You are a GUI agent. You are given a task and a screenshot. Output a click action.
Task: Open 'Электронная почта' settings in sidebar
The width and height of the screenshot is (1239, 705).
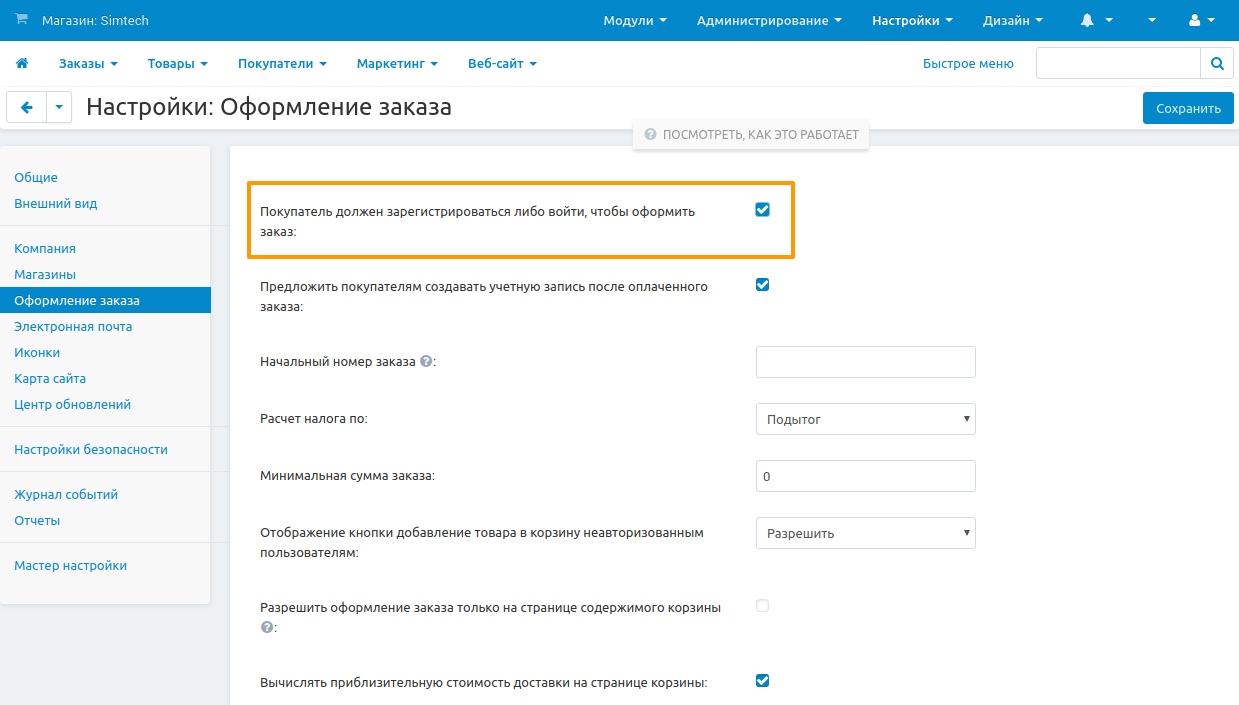click(73, 327)
